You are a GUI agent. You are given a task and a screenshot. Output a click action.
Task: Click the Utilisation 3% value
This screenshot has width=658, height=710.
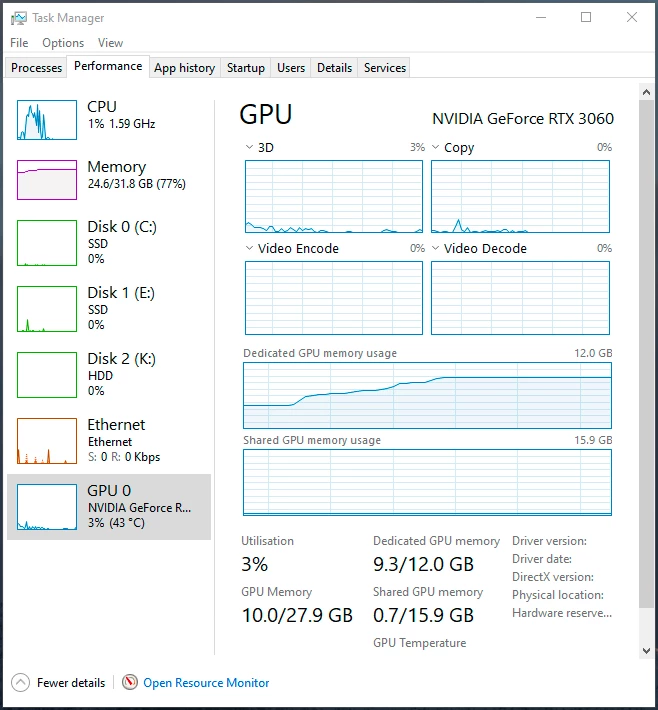pos(255,564)
